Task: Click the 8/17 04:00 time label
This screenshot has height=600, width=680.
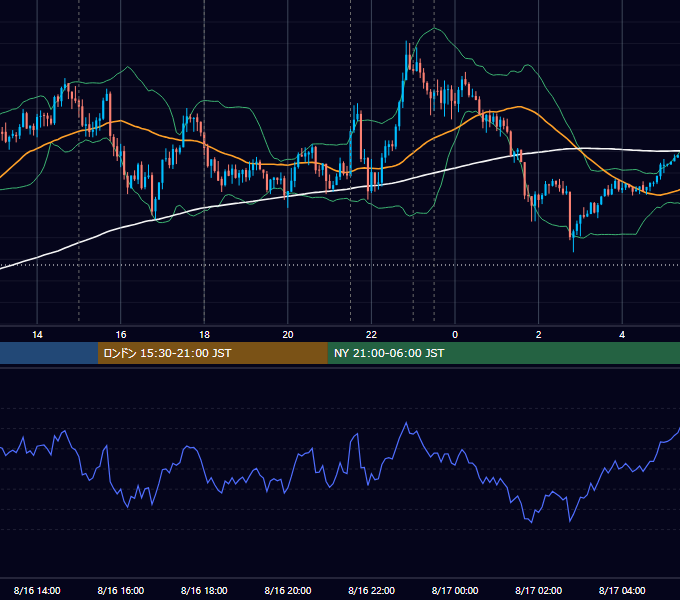Action: (622, 590)
